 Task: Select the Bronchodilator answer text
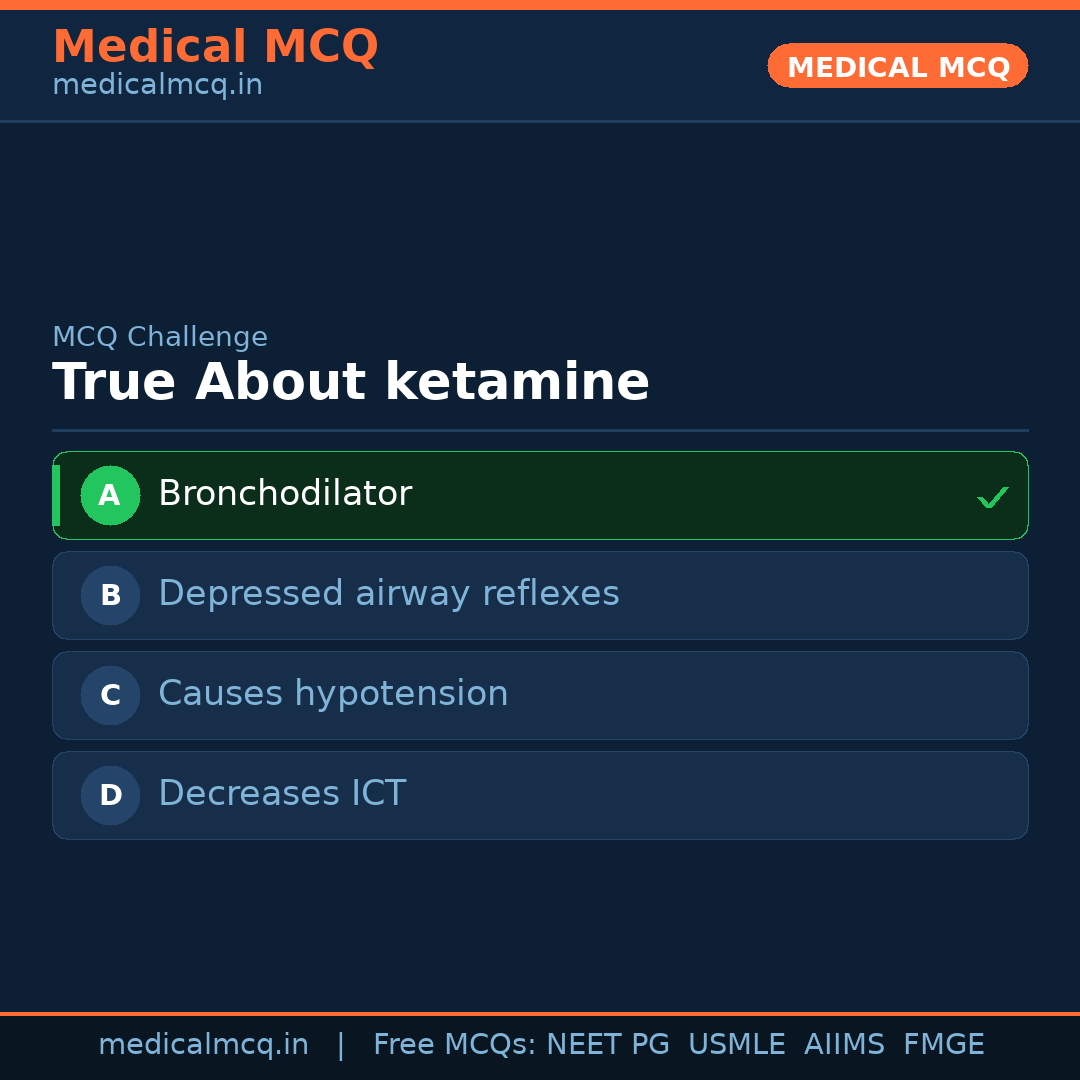coord(285,494)
